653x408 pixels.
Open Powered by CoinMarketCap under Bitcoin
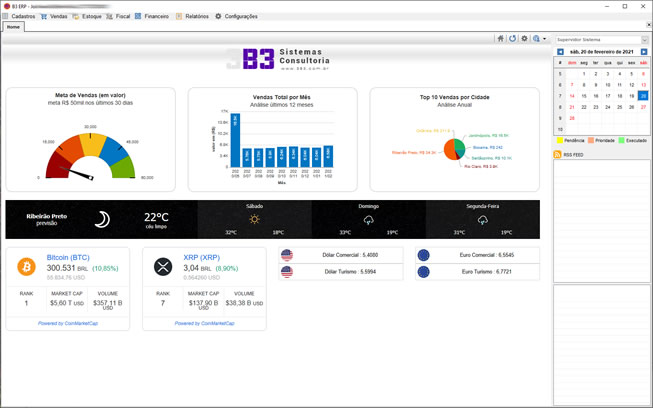tap(68, 323)
